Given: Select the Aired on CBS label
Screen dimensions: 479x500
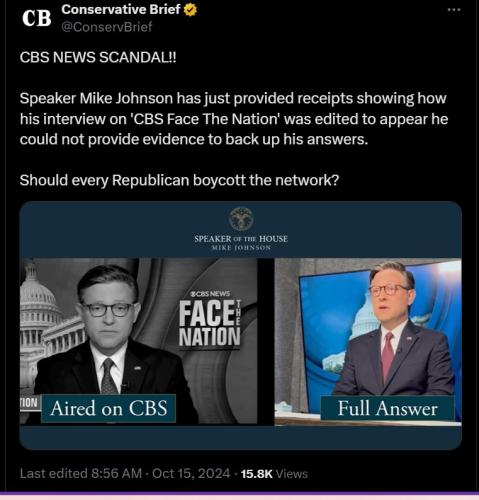Looking at the screenshot, I should (x=108, y=408).
